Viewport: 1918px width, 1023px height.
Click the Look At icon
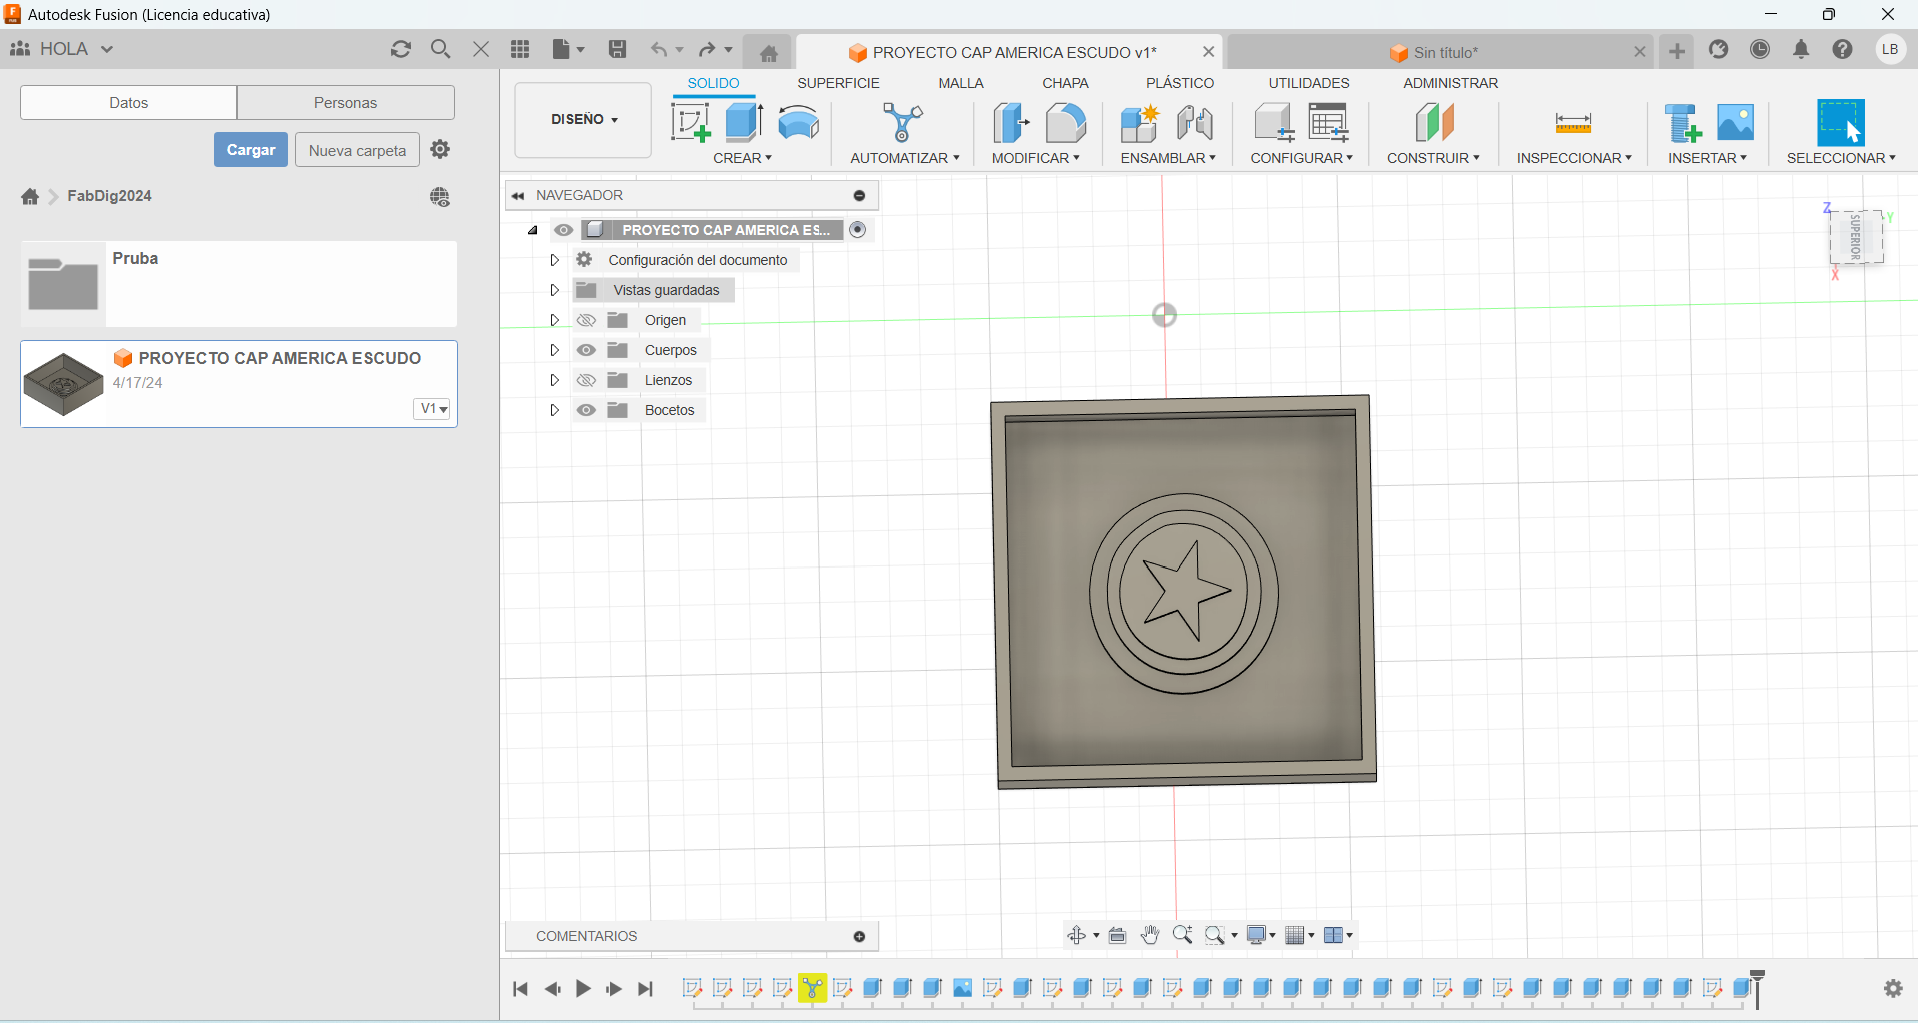coord(1118,935)
